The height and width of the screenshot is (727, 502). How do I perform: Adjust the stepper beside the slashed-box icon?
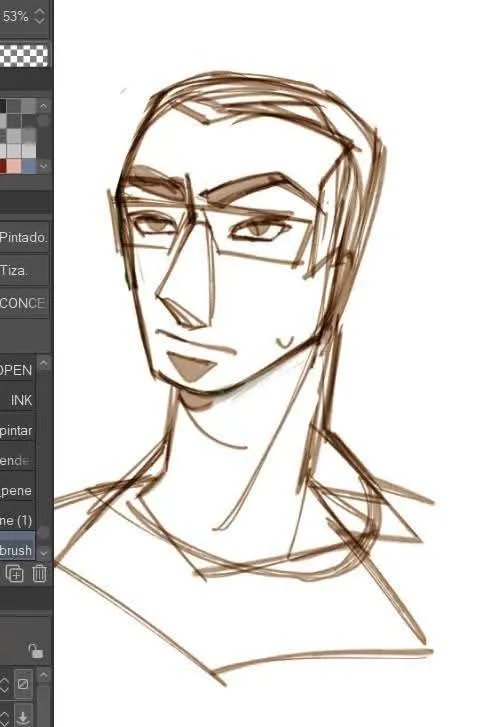click(x=5, y=683)
